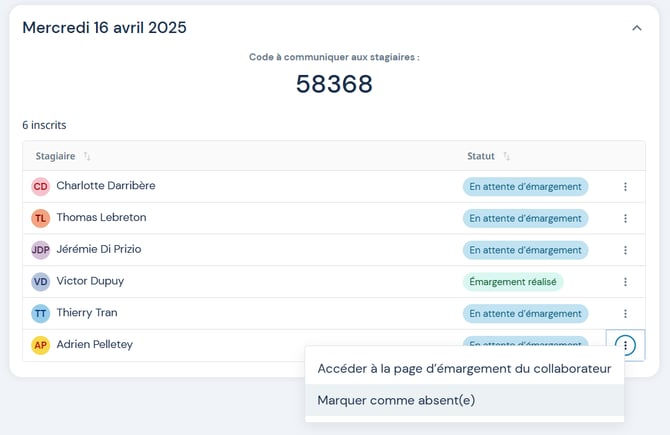Sort the table by Statut column
Image resolution: width=670 pixels, height=435 pixels.
point(506,157)
